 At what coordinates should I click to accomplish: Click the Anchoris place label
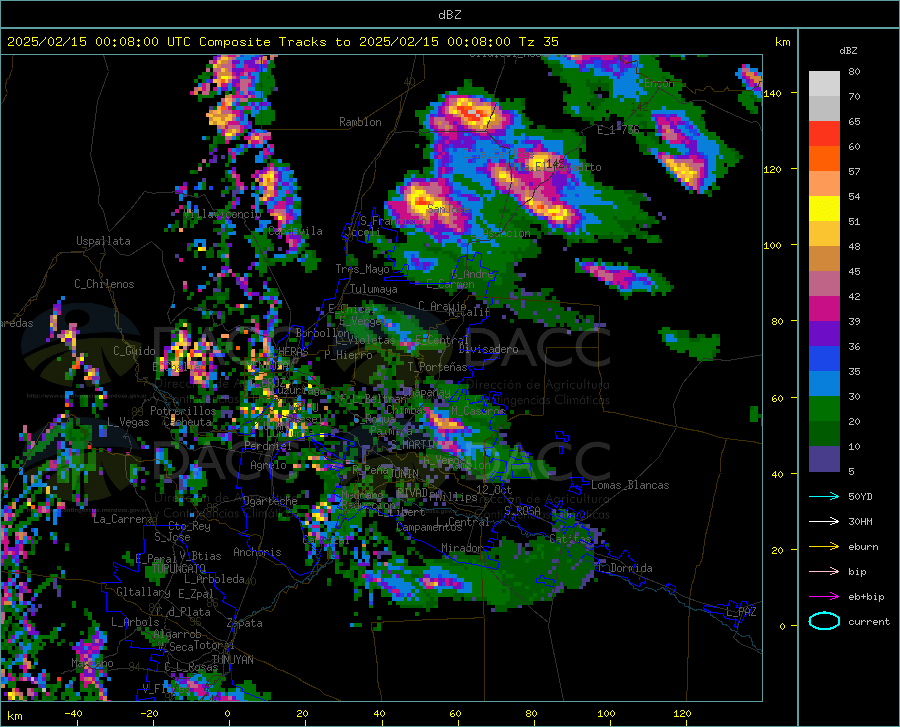(x=257, y=552)
